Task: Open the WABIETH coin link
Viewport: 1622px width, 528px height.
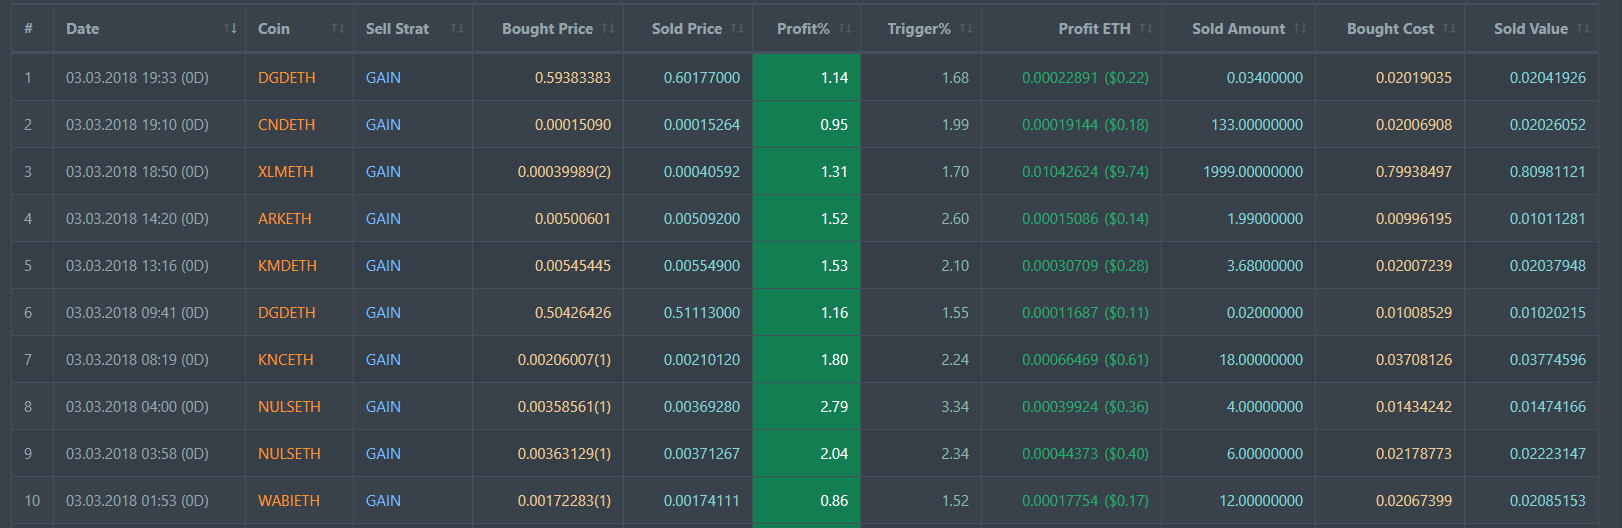Action: coord(288,501)
